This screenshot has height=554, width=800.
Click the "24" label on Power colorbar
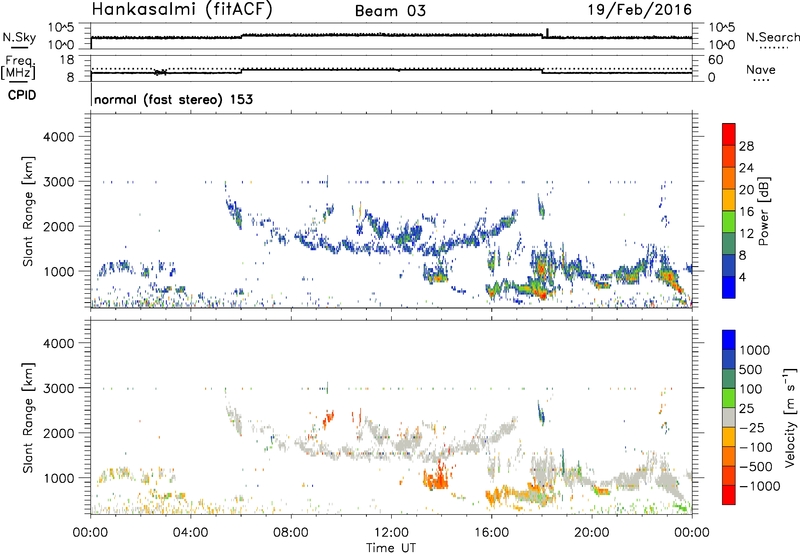click(746, 168)
